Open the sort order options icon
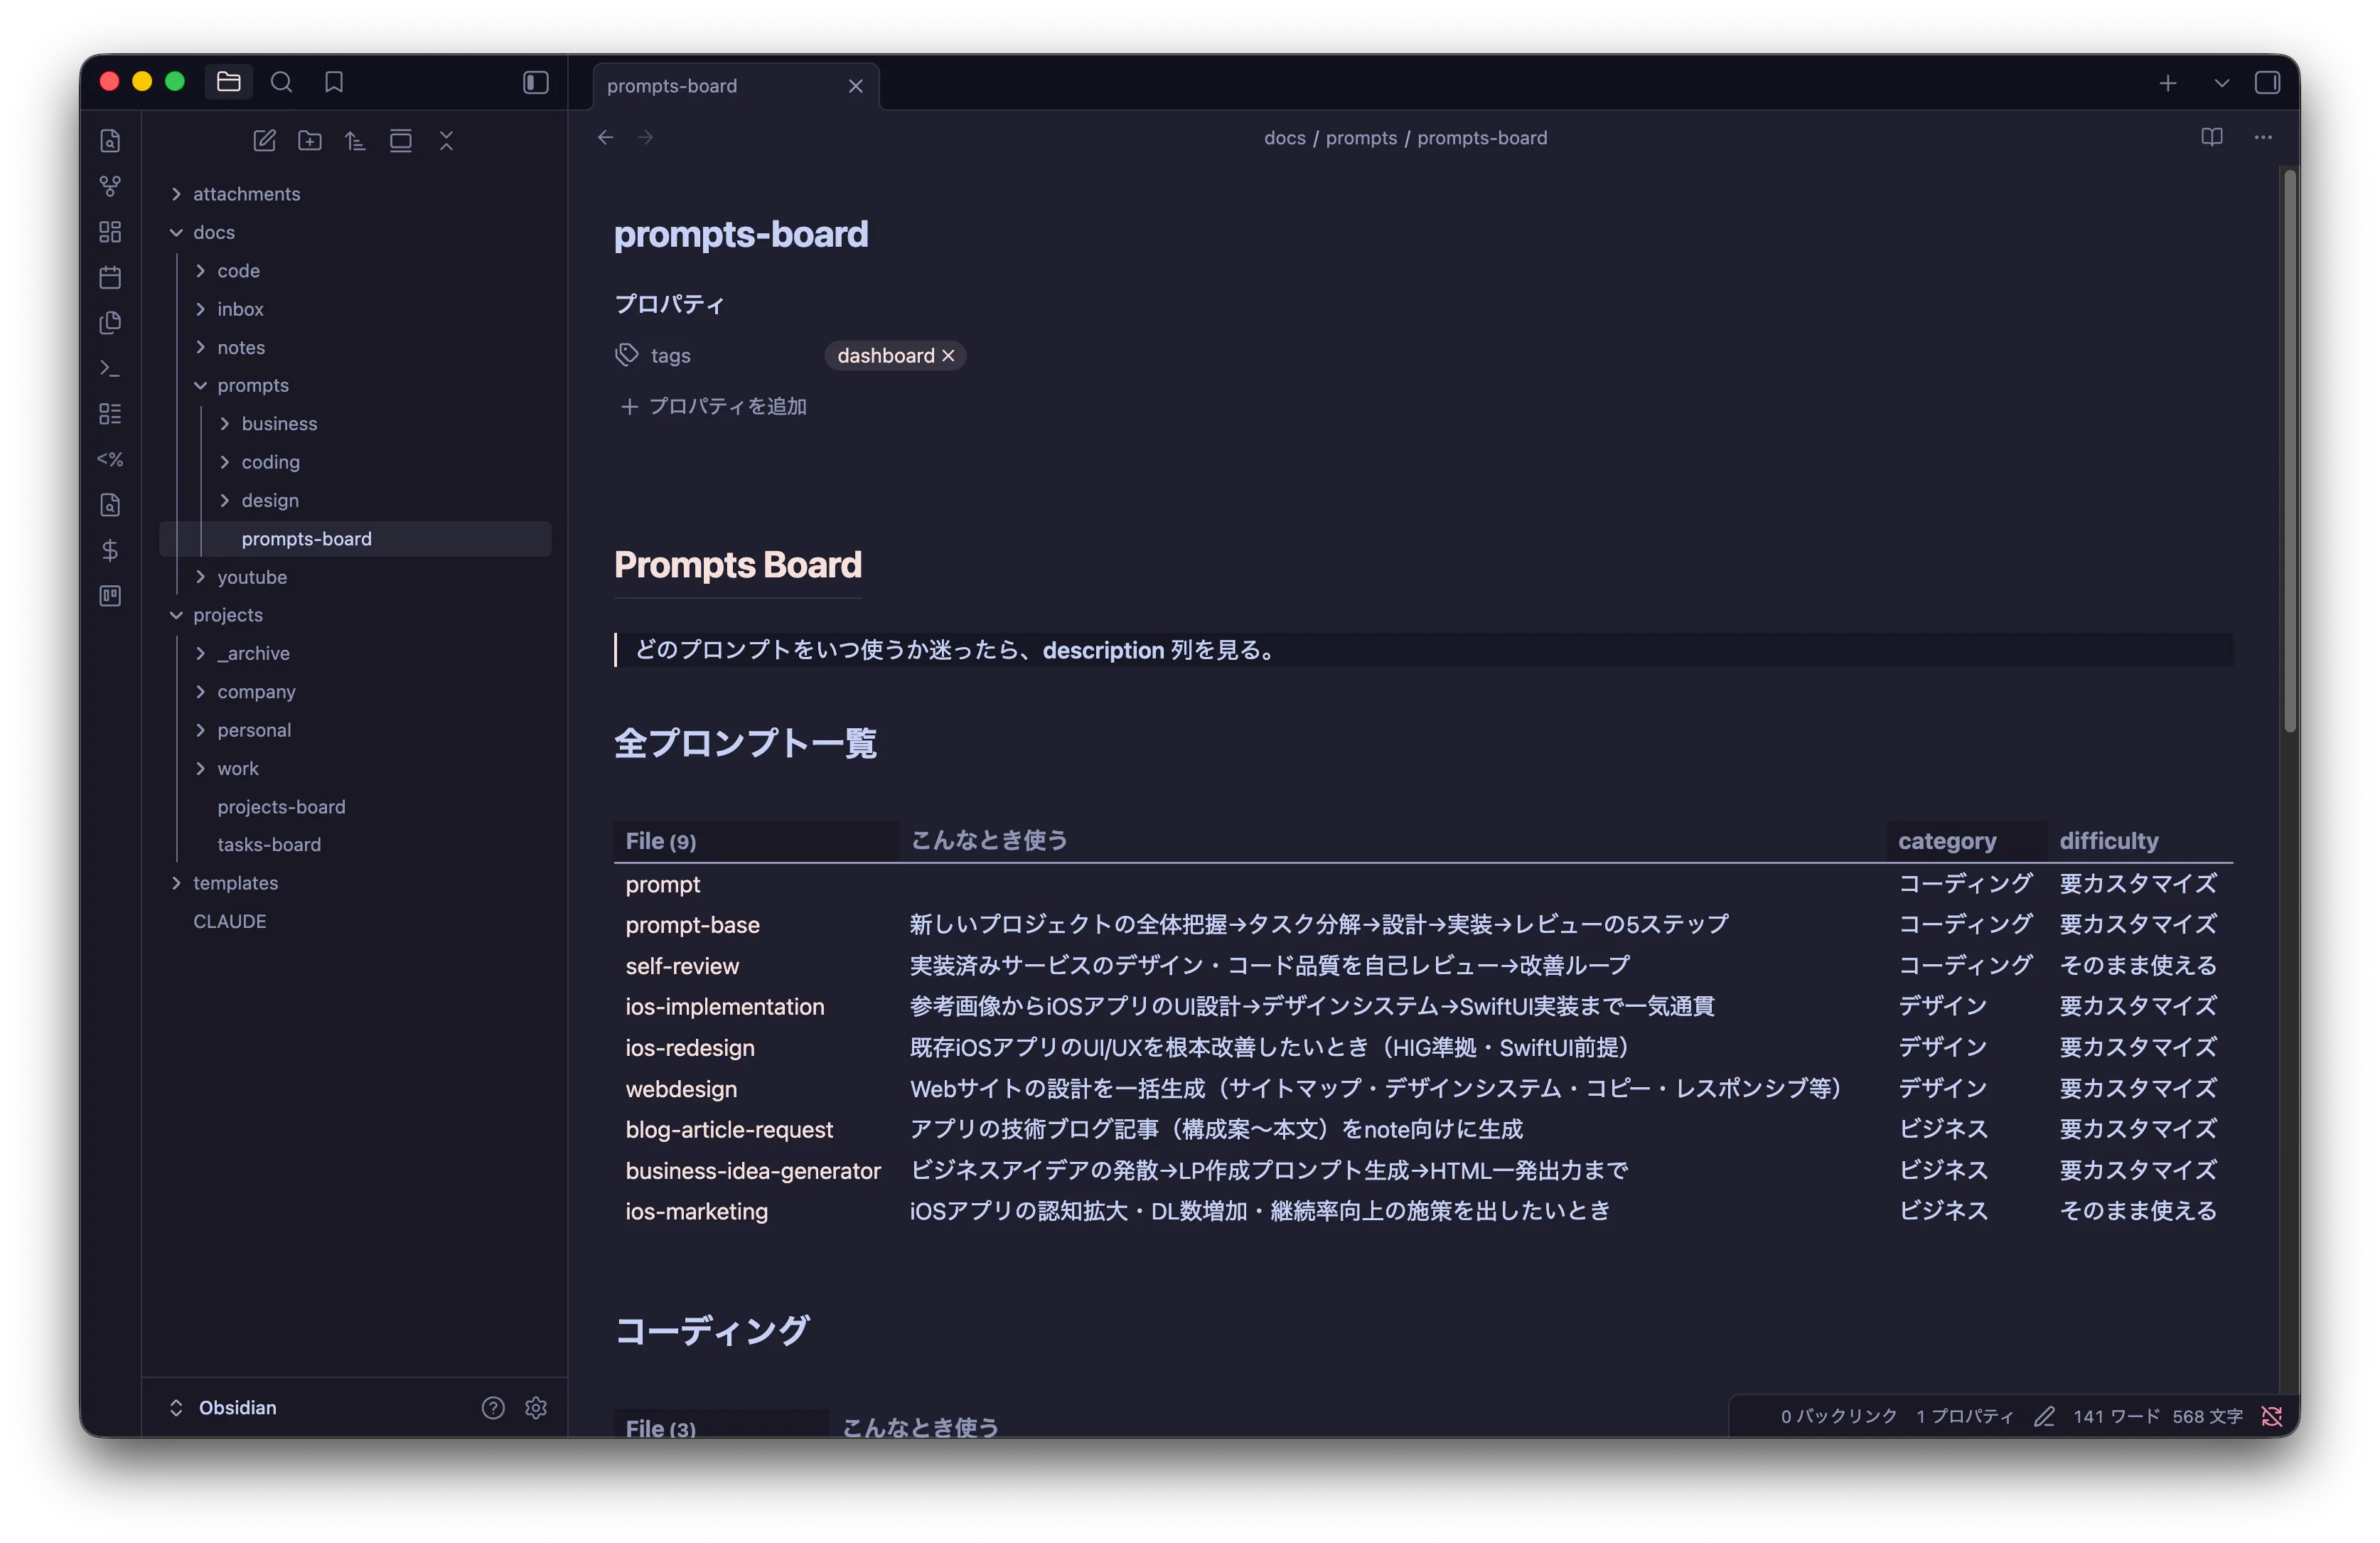The image size is (2380, 1543). [x=355, y=141]
